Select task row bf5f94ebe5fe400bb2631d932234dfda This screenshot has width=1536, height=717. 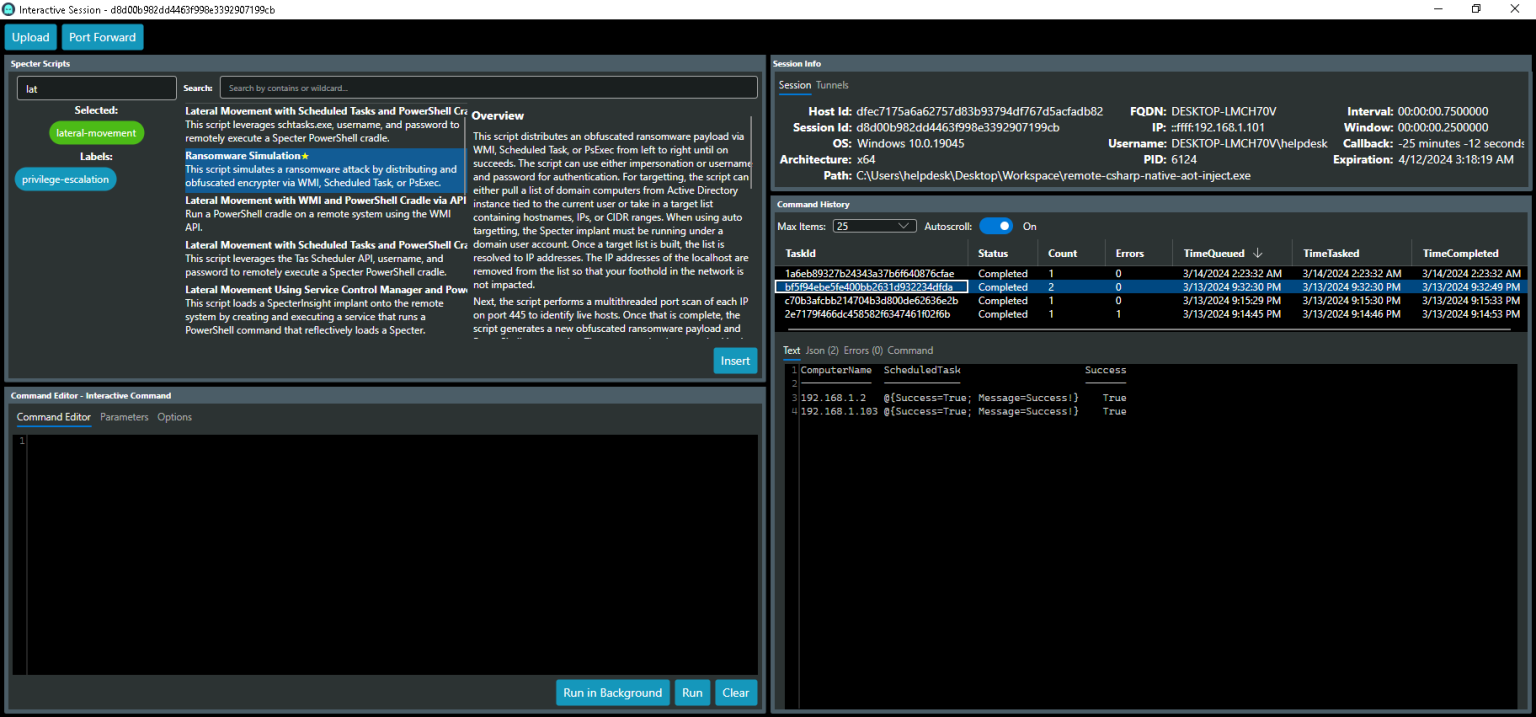coord(1151,287)
